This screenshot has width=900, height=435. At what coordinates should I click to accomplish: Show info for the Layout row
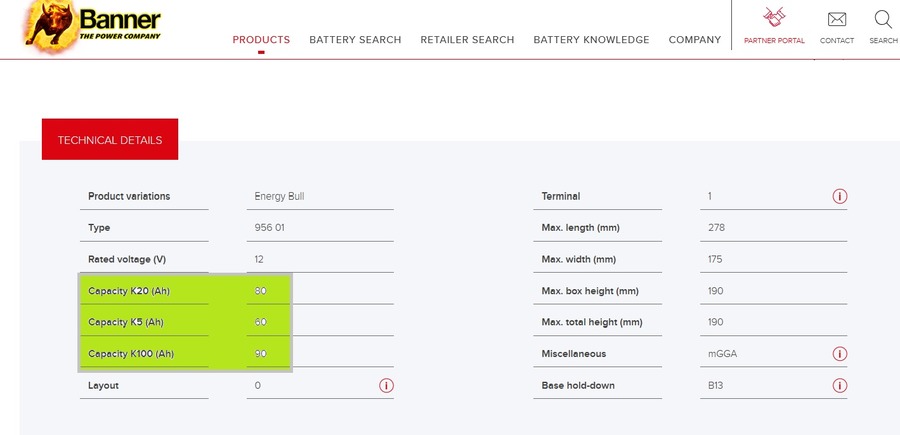(x=386, y=386)
